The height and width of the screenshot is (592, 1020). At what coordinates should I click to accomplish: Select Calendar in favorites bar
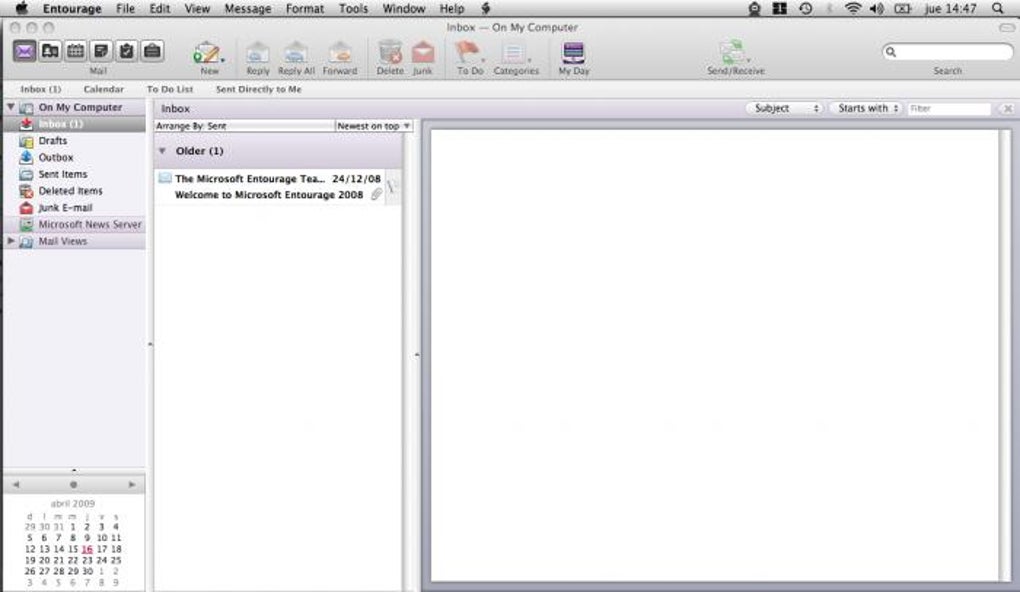point(103,89)
